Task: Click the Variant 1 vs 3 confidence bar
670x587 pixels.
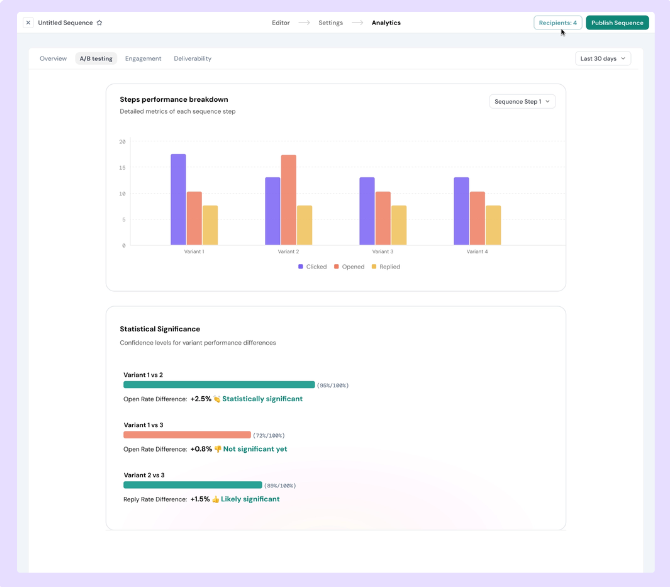Action: 187,435
